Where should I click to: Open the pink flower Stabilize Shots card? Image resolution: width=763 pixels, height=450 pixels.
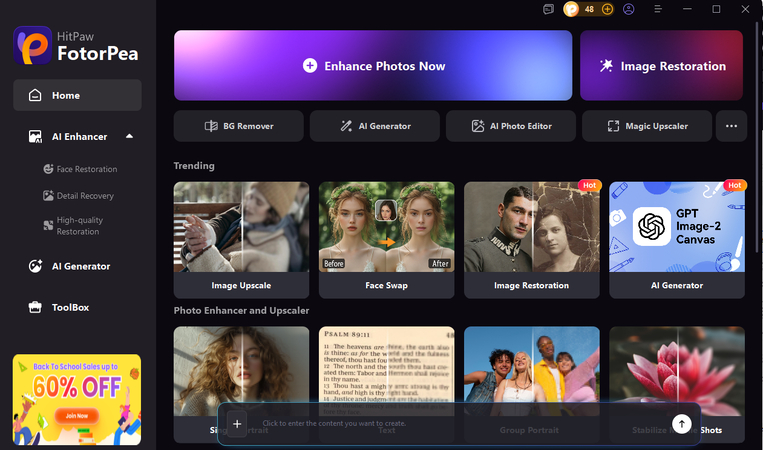click(x=677, y=384)
